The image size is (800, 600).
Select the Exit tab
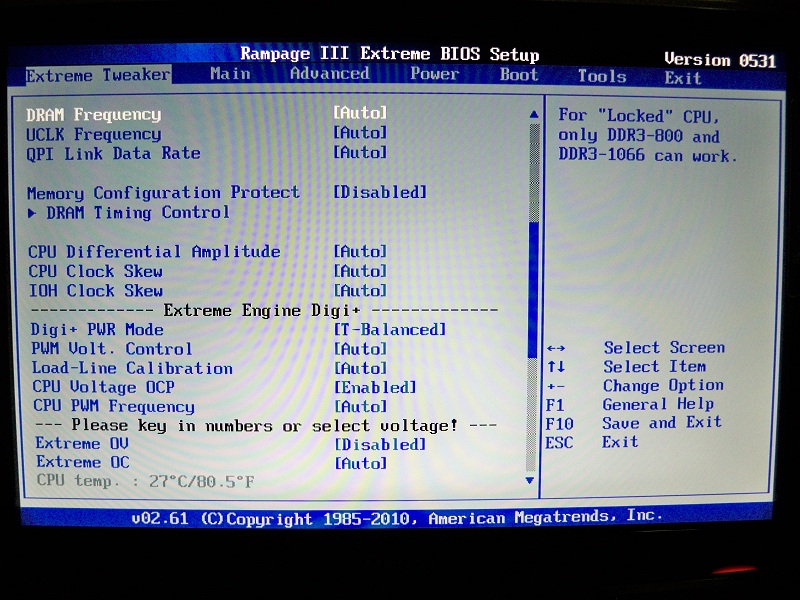[x=683, y=77]
